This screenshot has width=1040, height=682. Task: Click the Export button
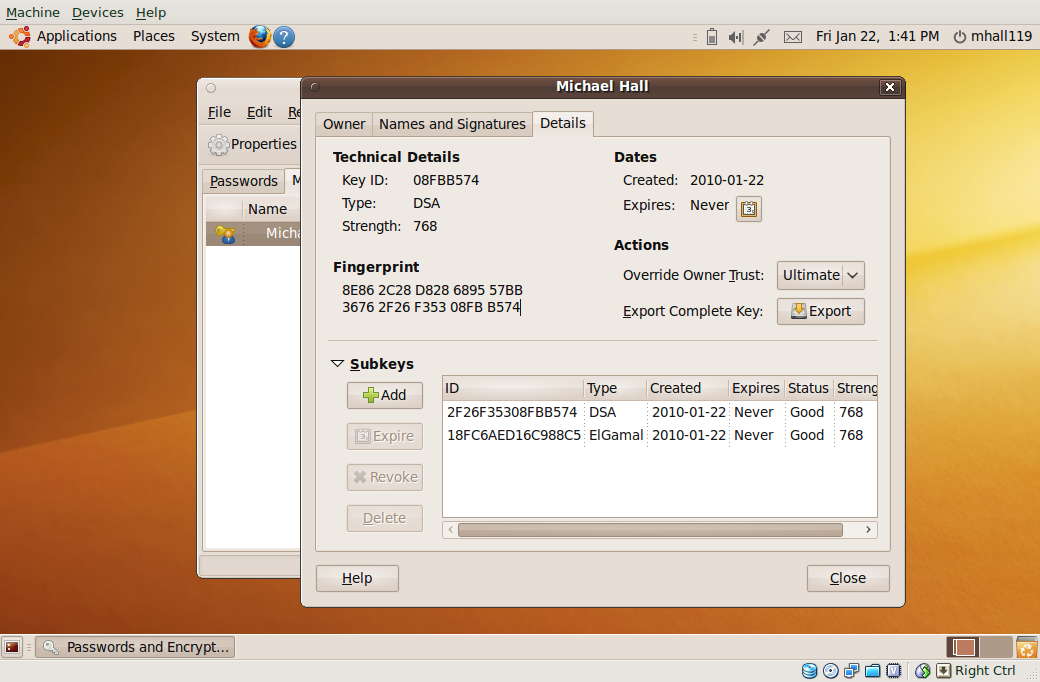click(x=820, y=311)
